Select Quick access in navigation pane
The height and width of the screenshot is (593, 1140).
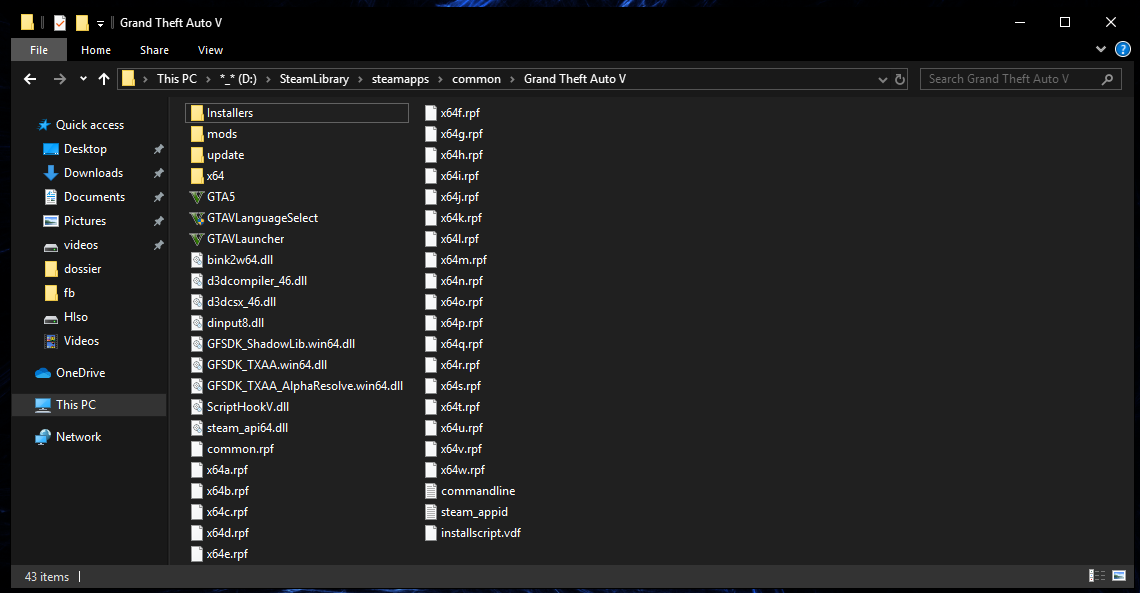pos(89,125)
